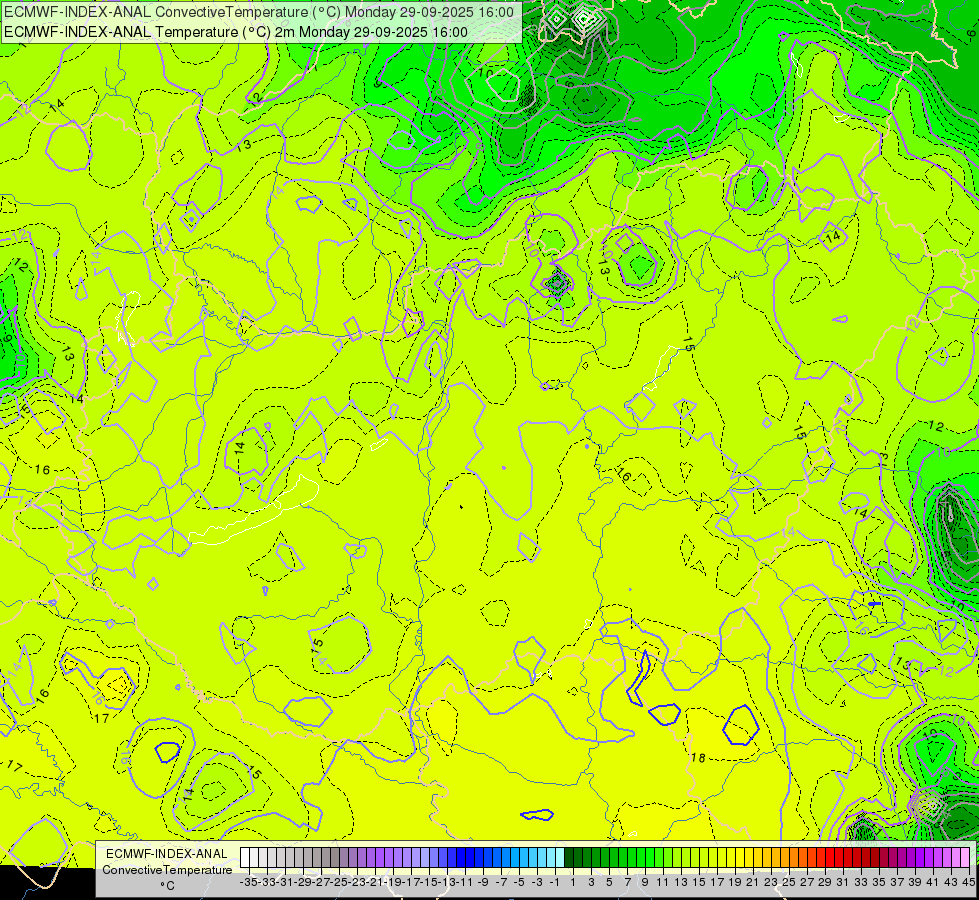Click the -35 legend scale value
Viewport: 979px width, 900px height.
click(249, 883)
